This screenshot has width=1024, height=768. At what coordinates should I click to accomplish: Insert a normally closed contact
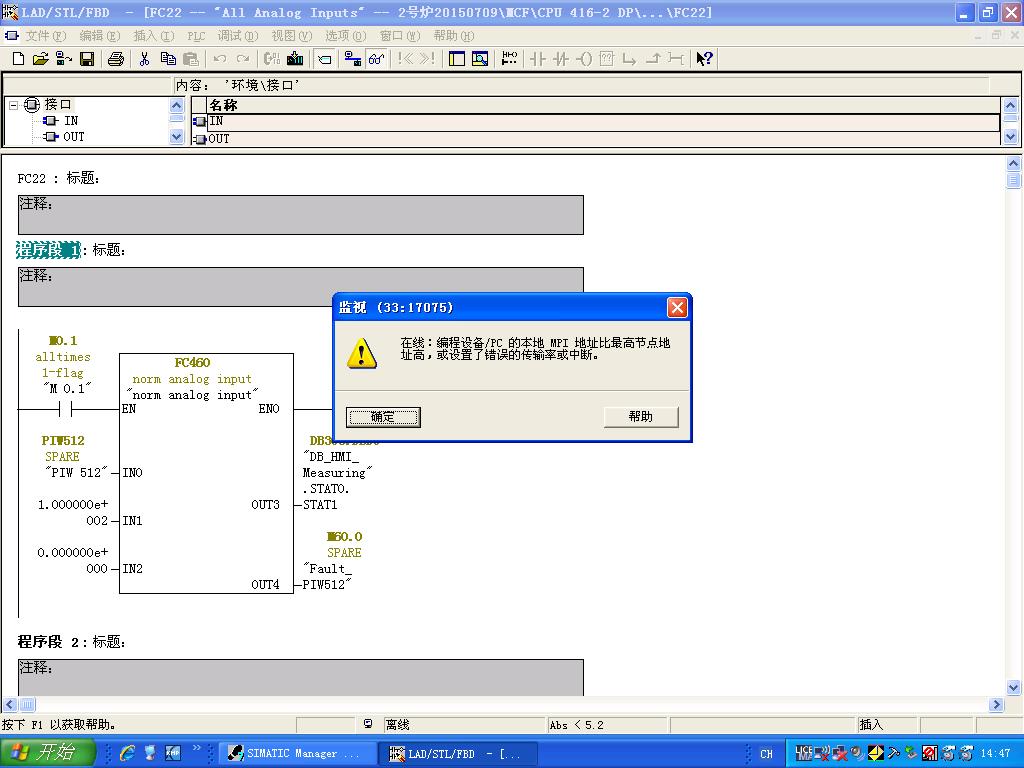(x=560, y=59)
